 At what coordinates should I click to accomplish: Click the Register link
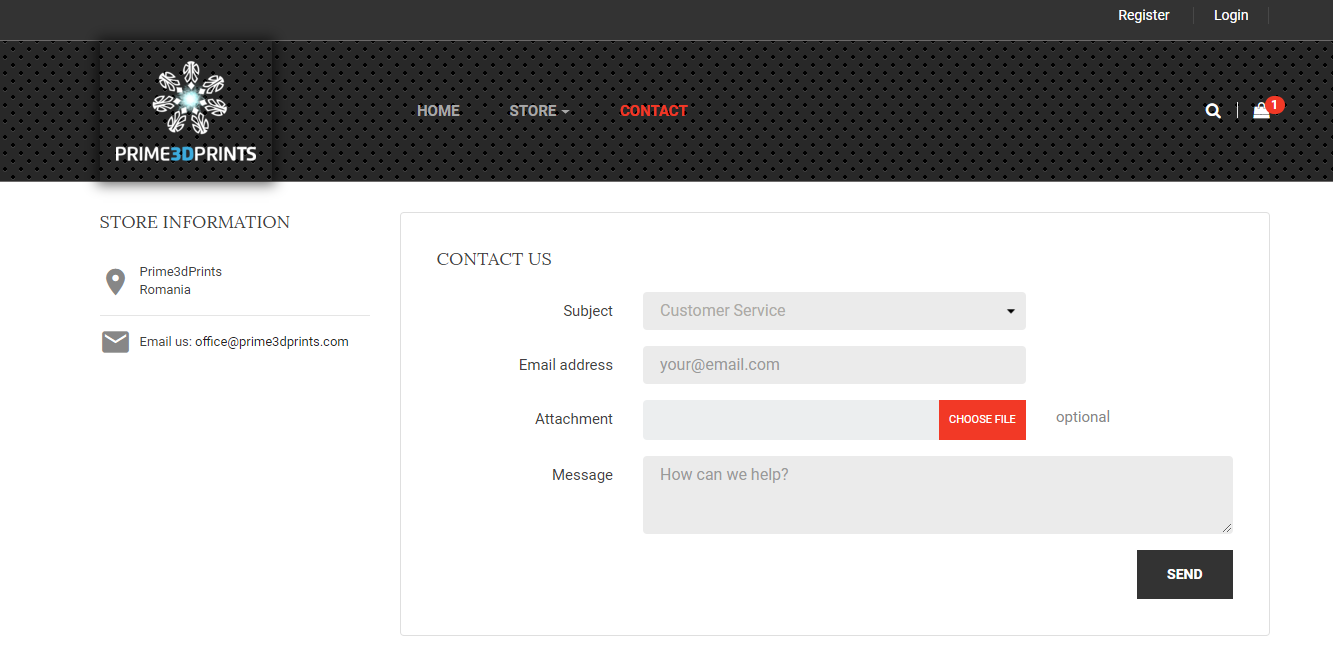pos(1144,15)
